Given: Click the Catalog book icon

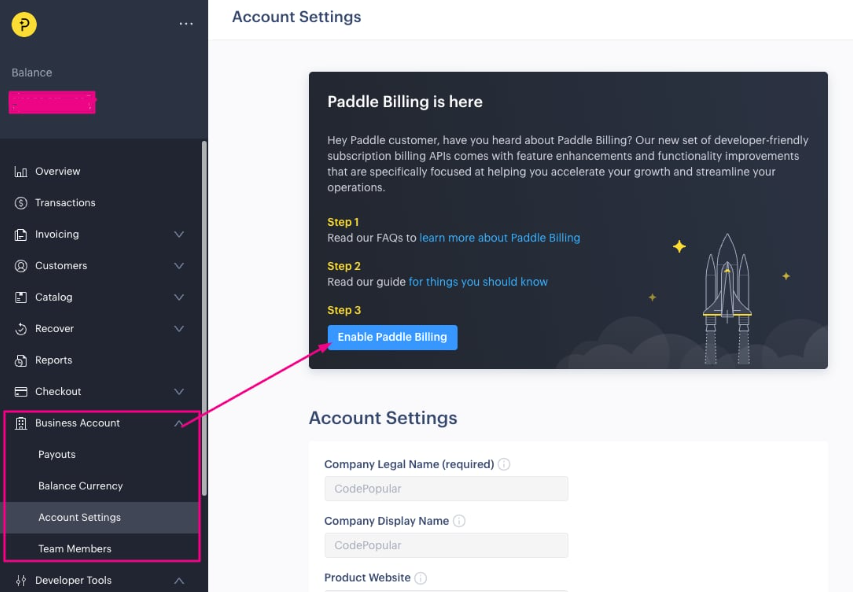Looking at the screenshot, I should (21, 298).
